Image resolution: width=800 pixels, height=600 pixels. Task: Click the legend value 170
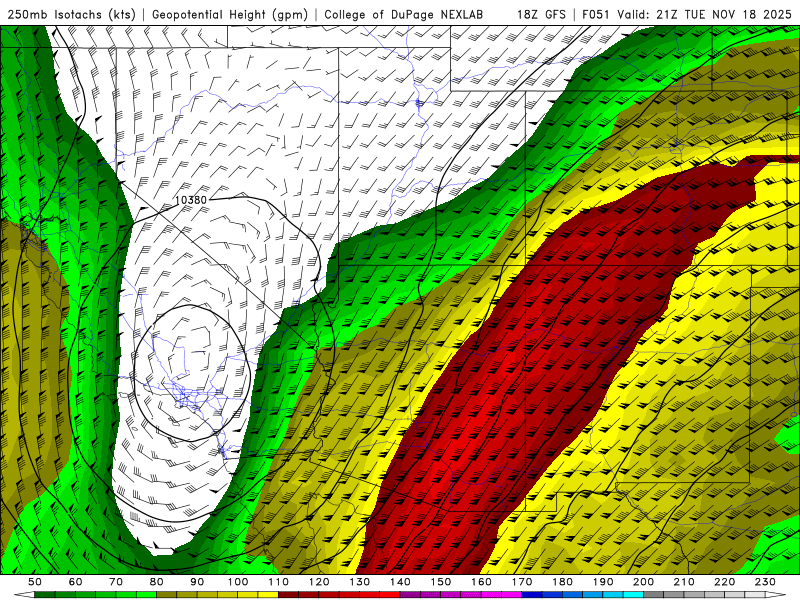tap(522, 582)
